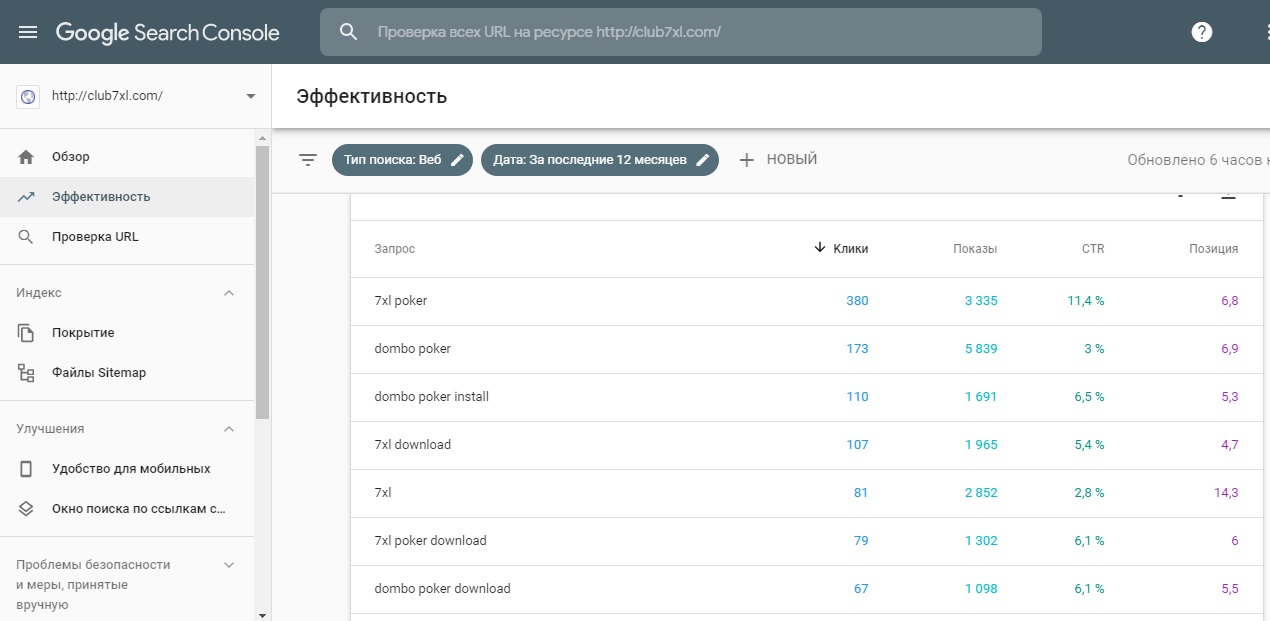Click the magnifier icon next to Проверка URL
This screenshot has height=621, width=1270.
[x=27, y=237]
